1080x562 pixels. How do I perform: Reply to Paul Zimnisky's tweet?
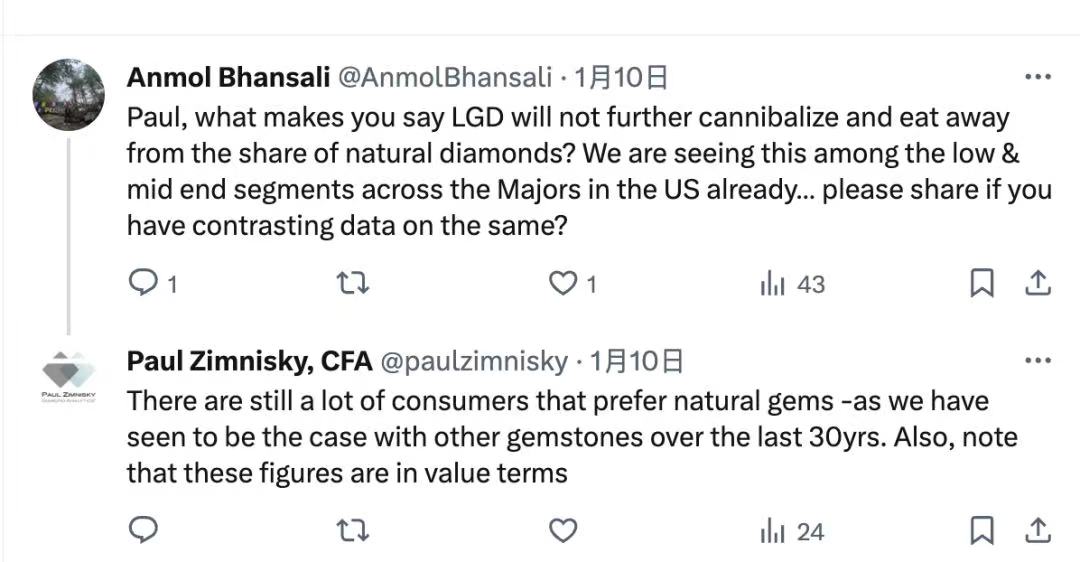pyautogui.click(x=144, y=530)
